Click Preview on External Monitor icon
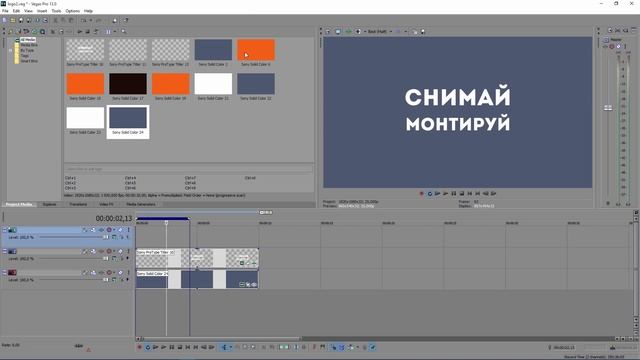 (x=338, y=31)
